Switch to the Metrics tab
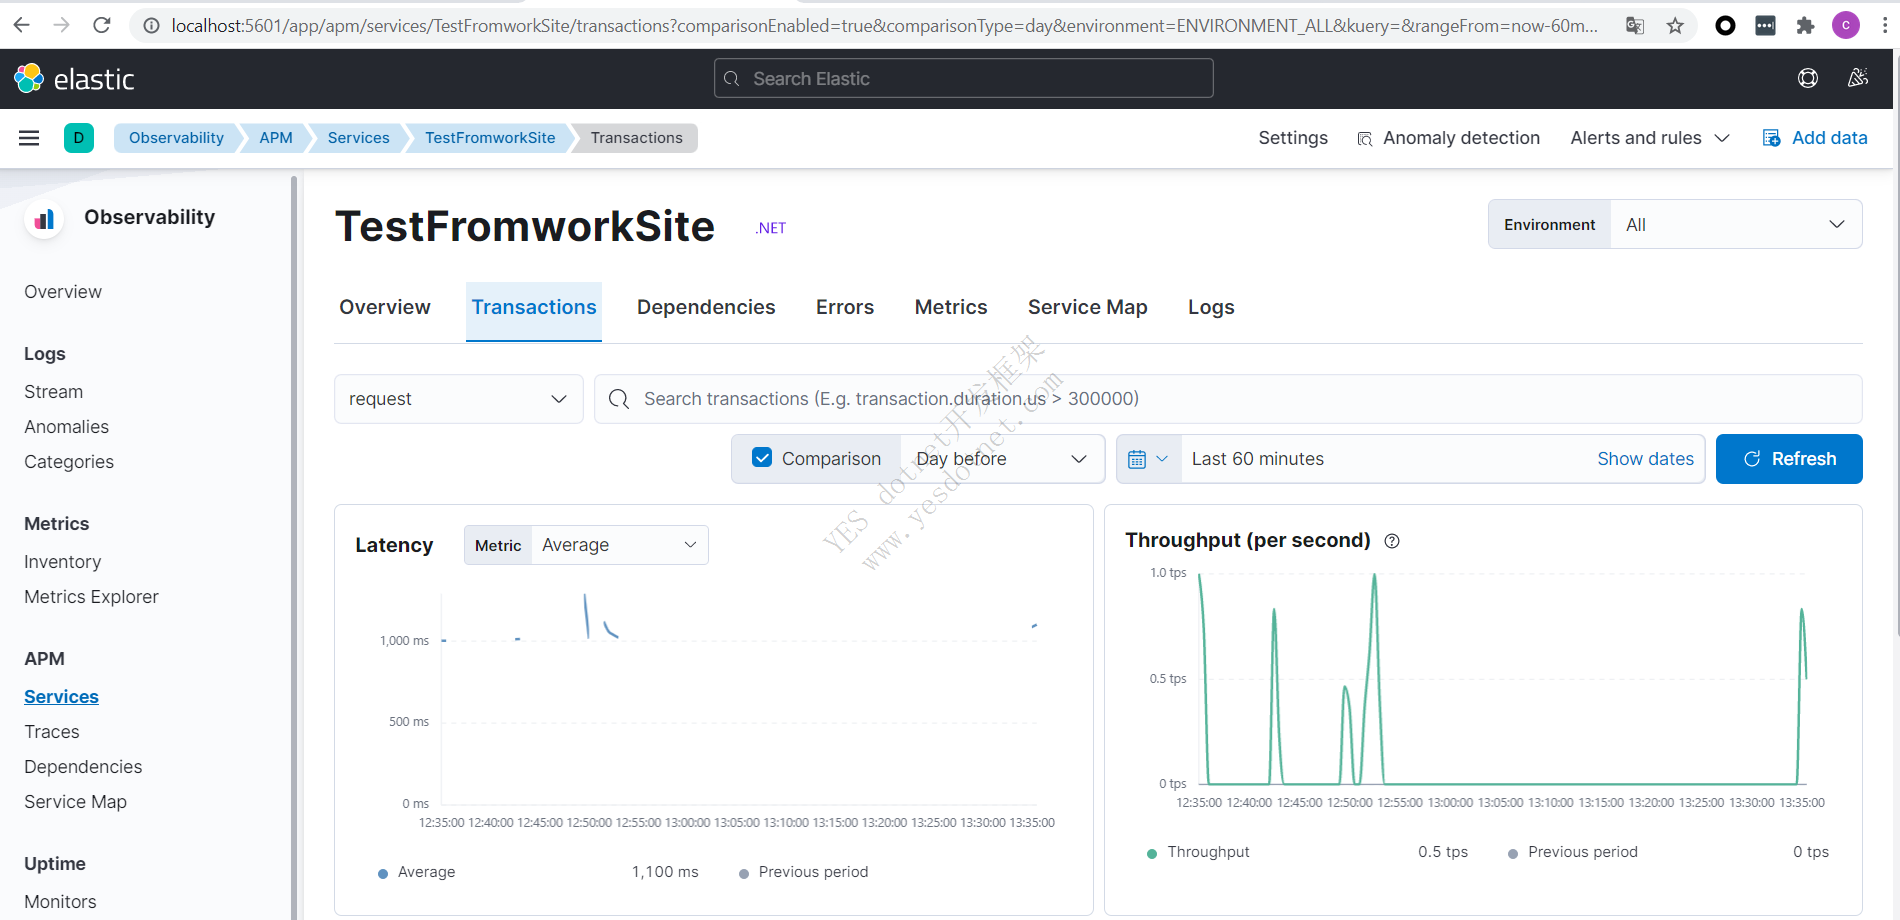This screenshot has width=1900, height=920. (x=951, y=307)
